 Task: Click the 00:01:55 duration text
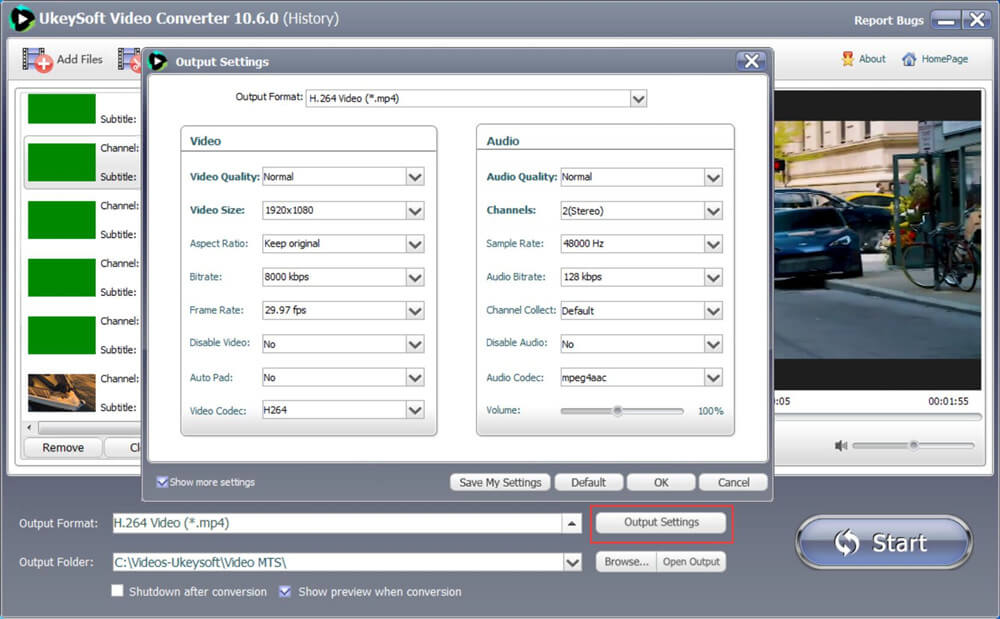pos(948,401)
